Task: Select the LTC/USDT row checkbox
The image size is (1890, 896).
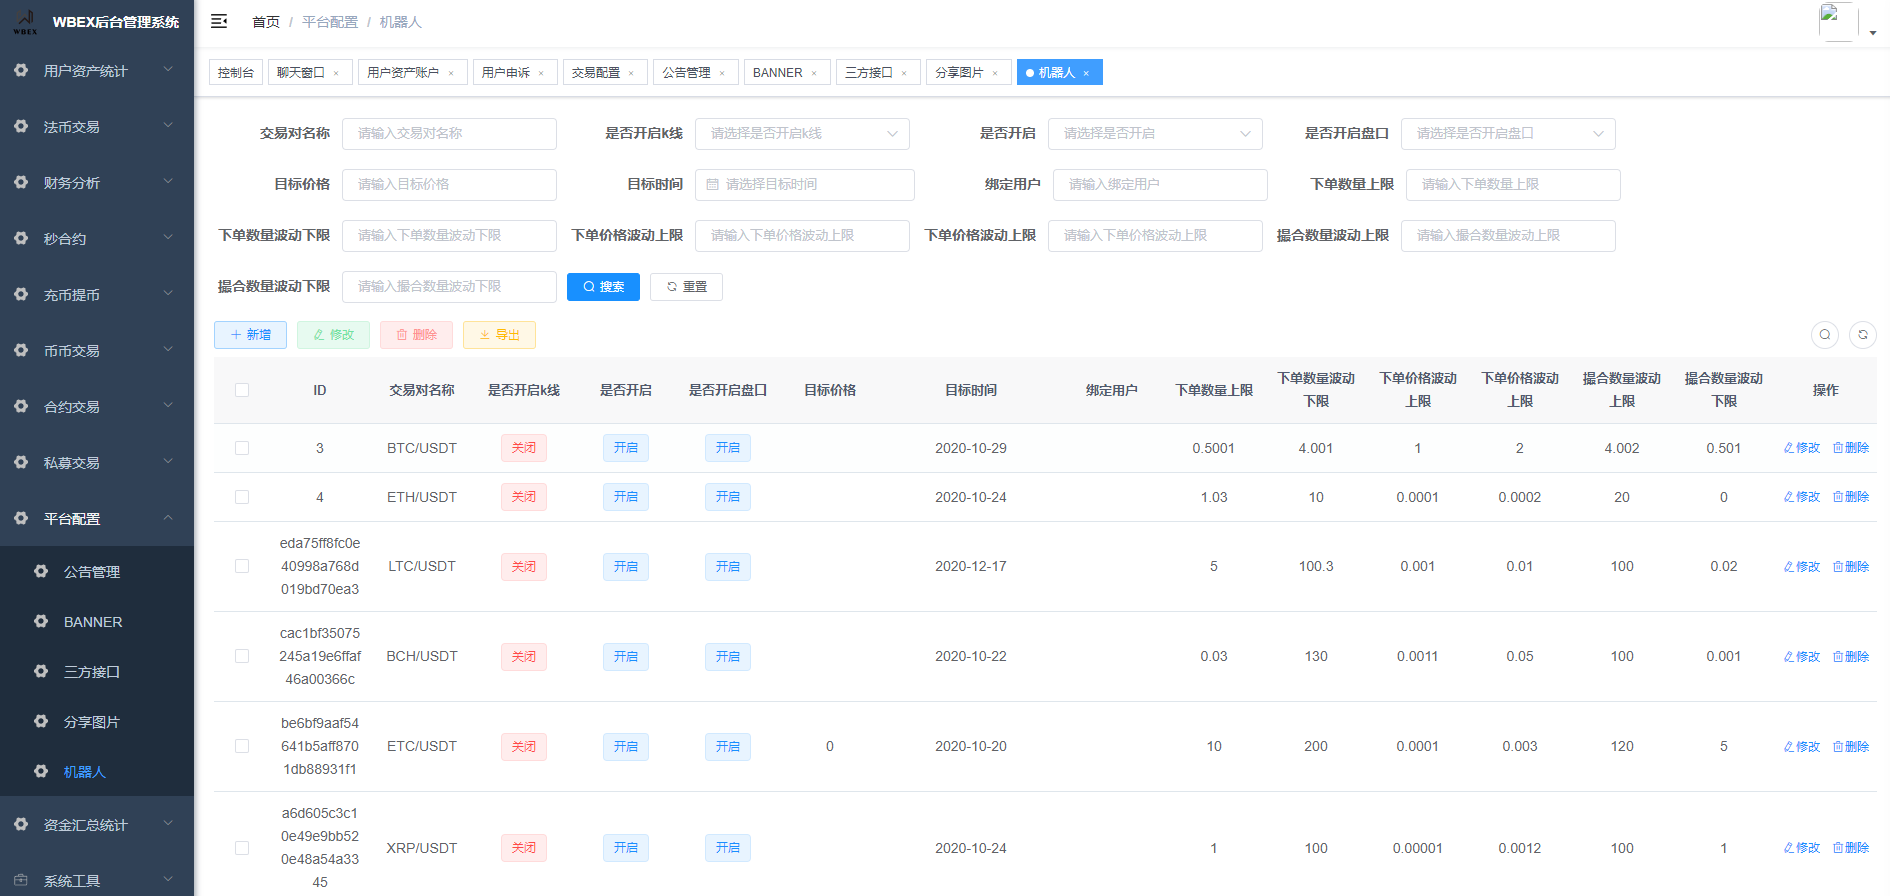Action: [242, 566]
